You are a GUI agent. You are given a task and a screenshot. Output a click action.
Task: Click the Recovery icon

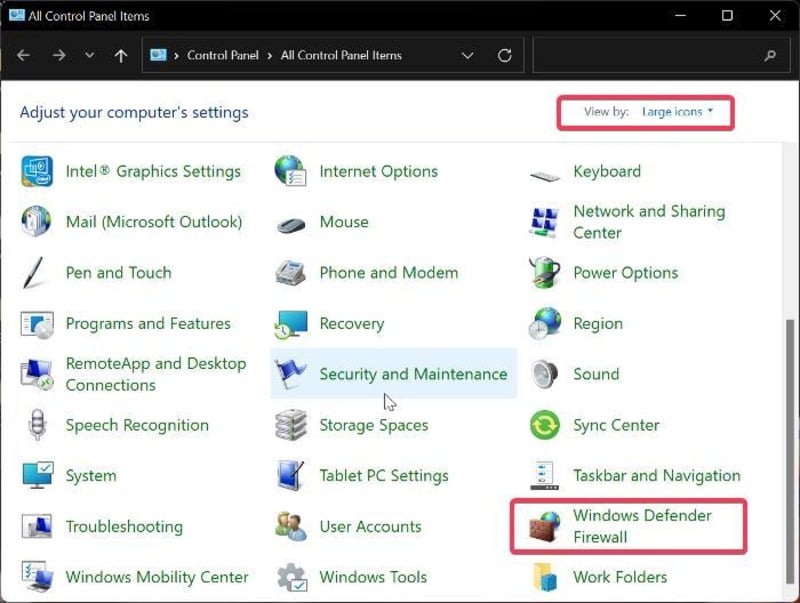291,324
